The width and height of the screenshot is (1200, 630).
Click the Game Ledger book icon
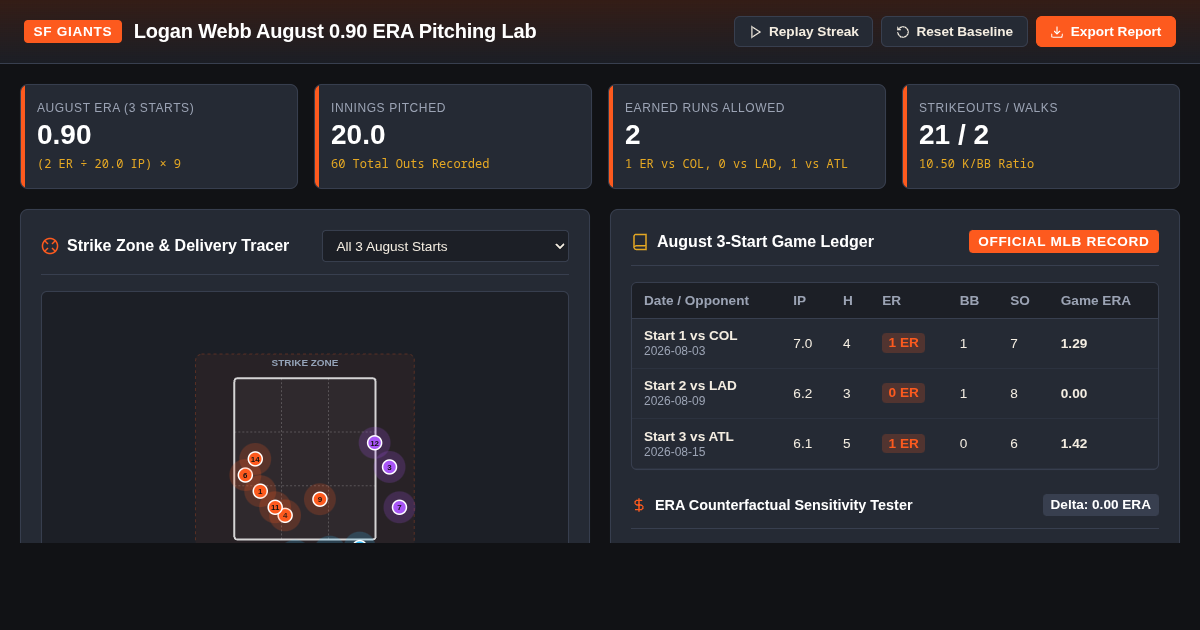(x=640, y=242)
